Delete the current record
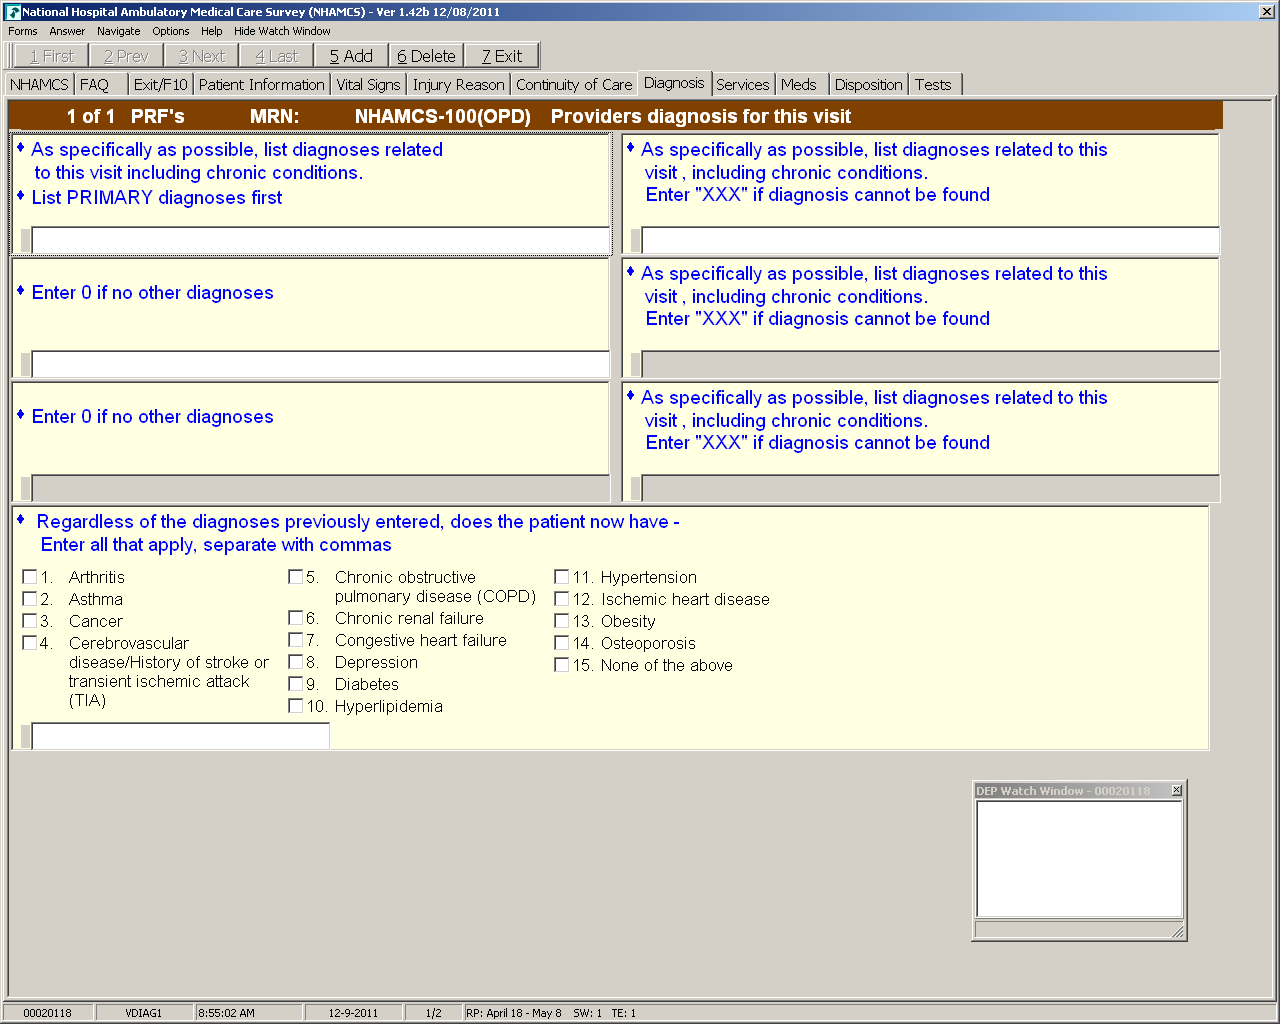Viewport: 1280px width, 1024px height. [x=426, y=56]
